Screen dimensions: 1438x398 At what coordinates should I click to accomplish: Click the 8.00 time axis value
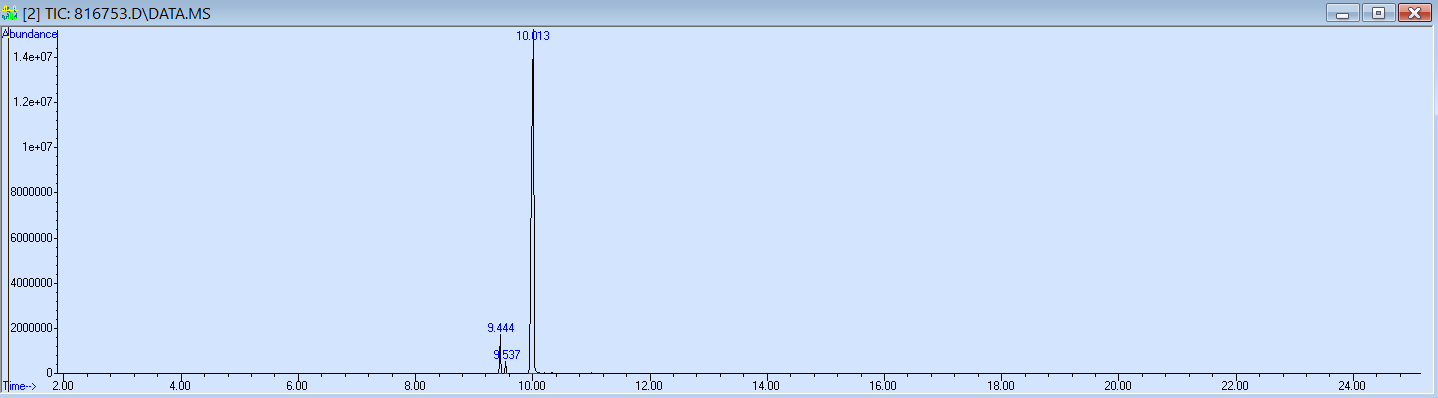[x=415, y=385]
